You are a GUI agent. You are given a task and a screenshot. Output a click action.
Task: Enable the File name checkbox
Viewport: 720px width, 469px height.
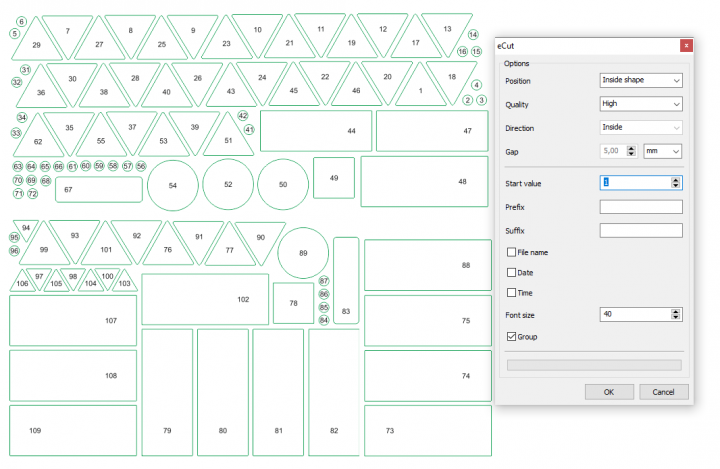point(513,252)
